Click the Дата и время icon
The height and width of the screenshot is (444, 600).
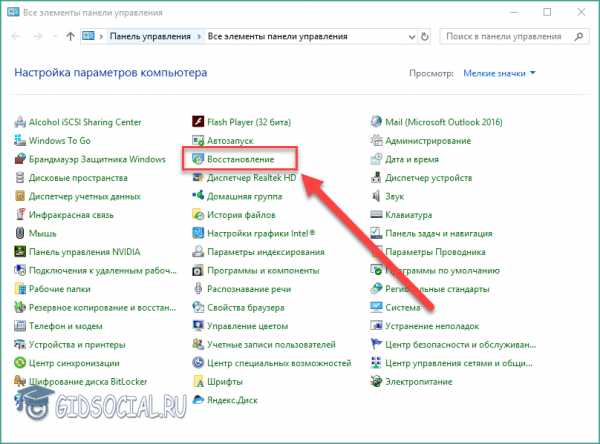tap(376, 159)
